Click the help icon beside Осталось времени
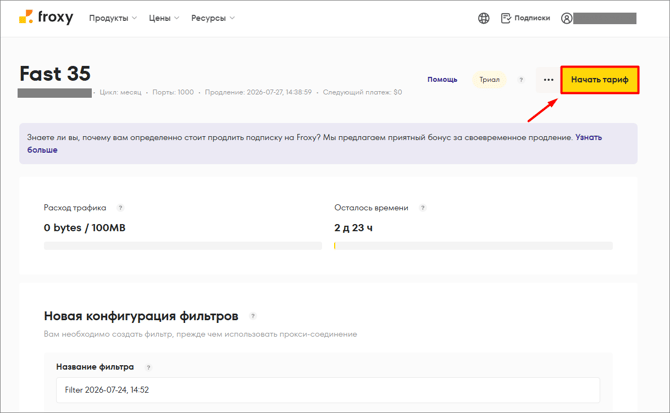Image resolution: width=670 pixels, height=413 pixels. [423, 208]
